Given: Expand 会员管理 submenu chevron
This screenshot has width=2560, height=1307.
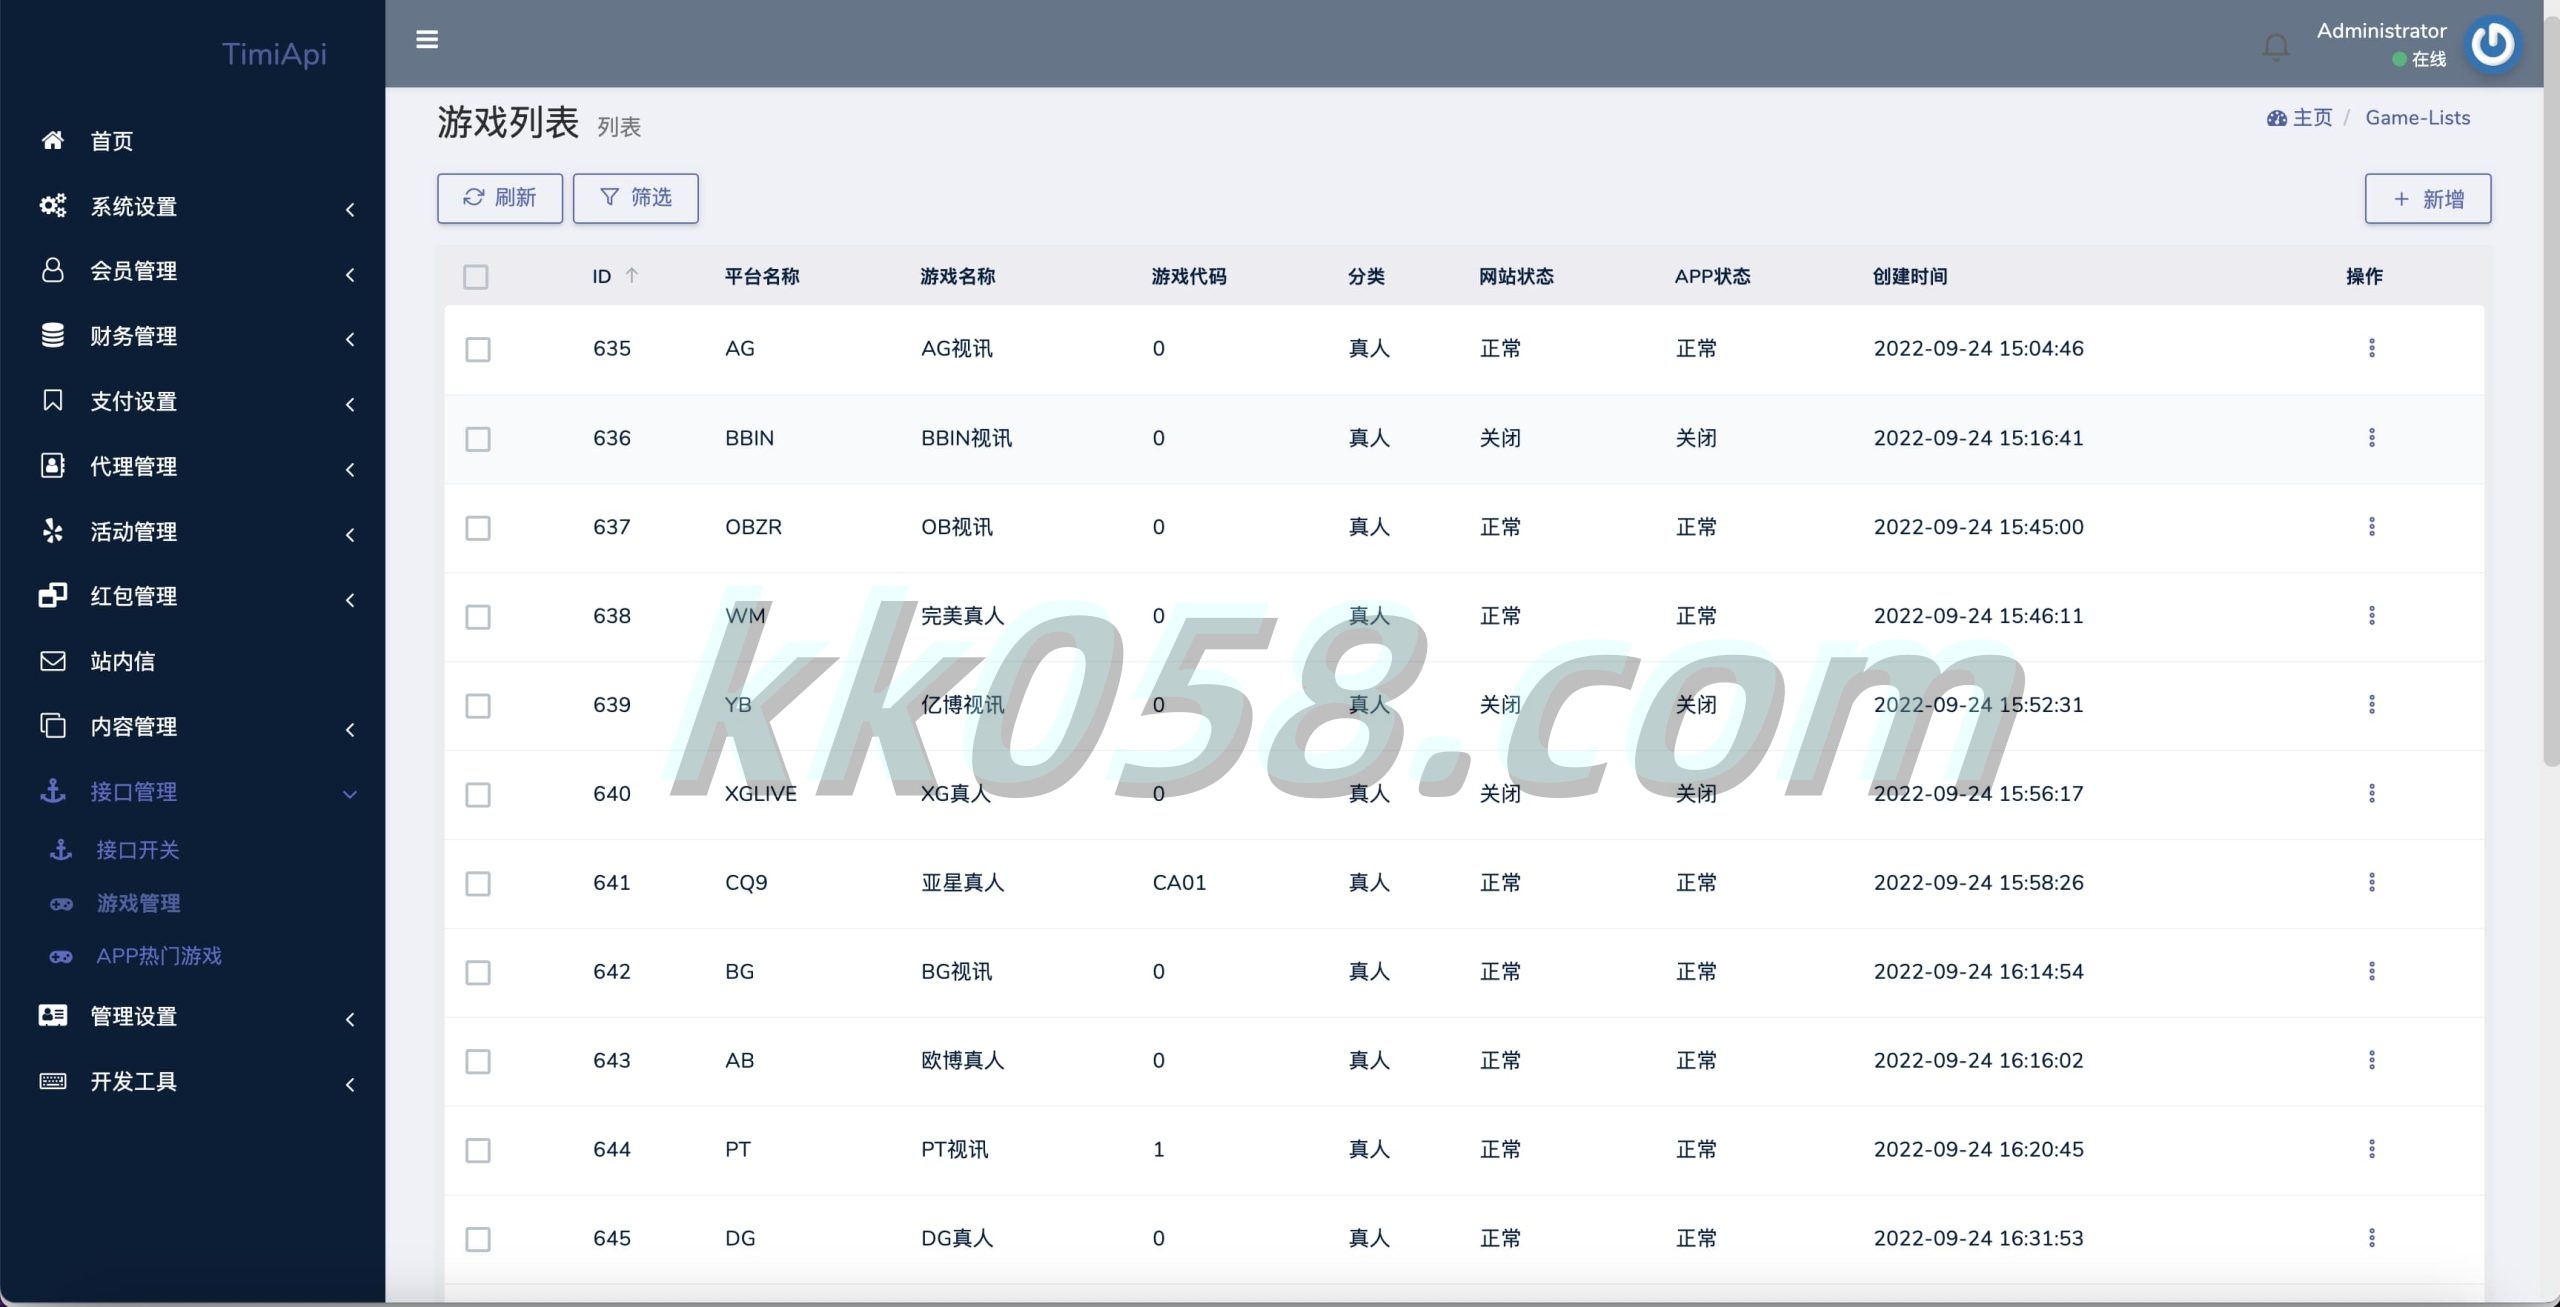Looking at the screenshot, I should tap(350, 274).
